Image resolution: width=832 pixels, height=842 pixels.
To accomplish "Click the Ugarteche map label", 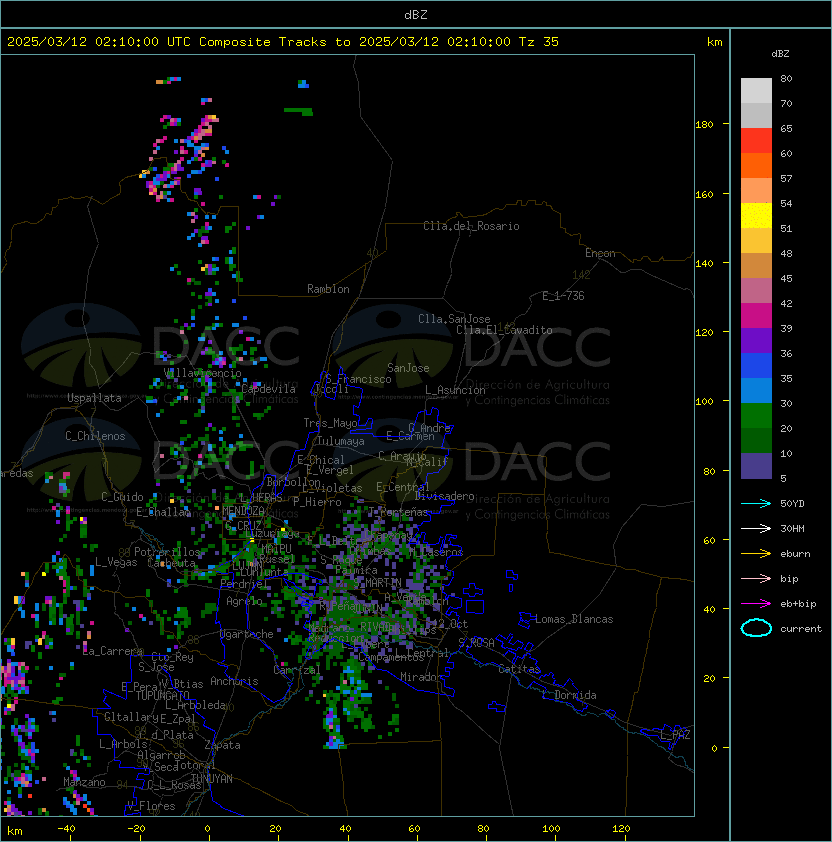I will (247, 634).
